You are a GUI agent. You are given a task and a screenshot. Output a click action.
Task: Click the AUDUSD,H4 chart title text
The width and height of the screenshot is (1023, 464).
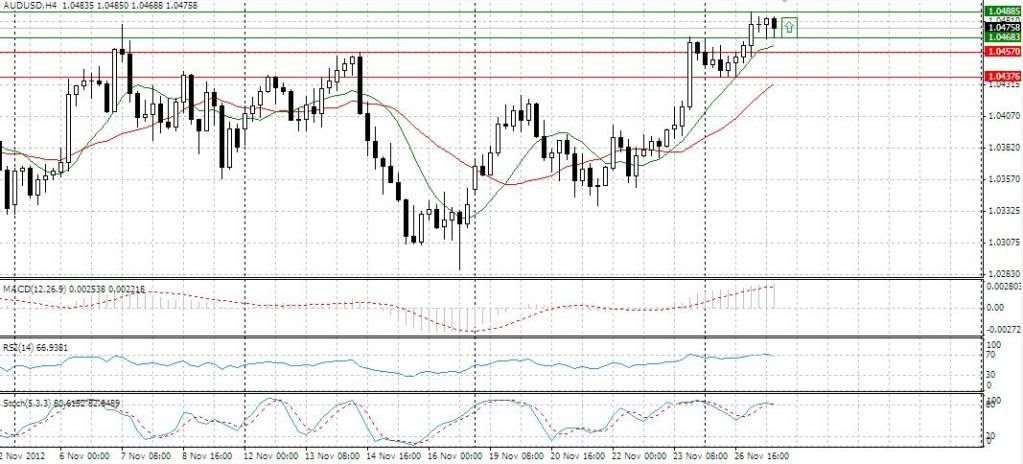click(x=32, y=6)
